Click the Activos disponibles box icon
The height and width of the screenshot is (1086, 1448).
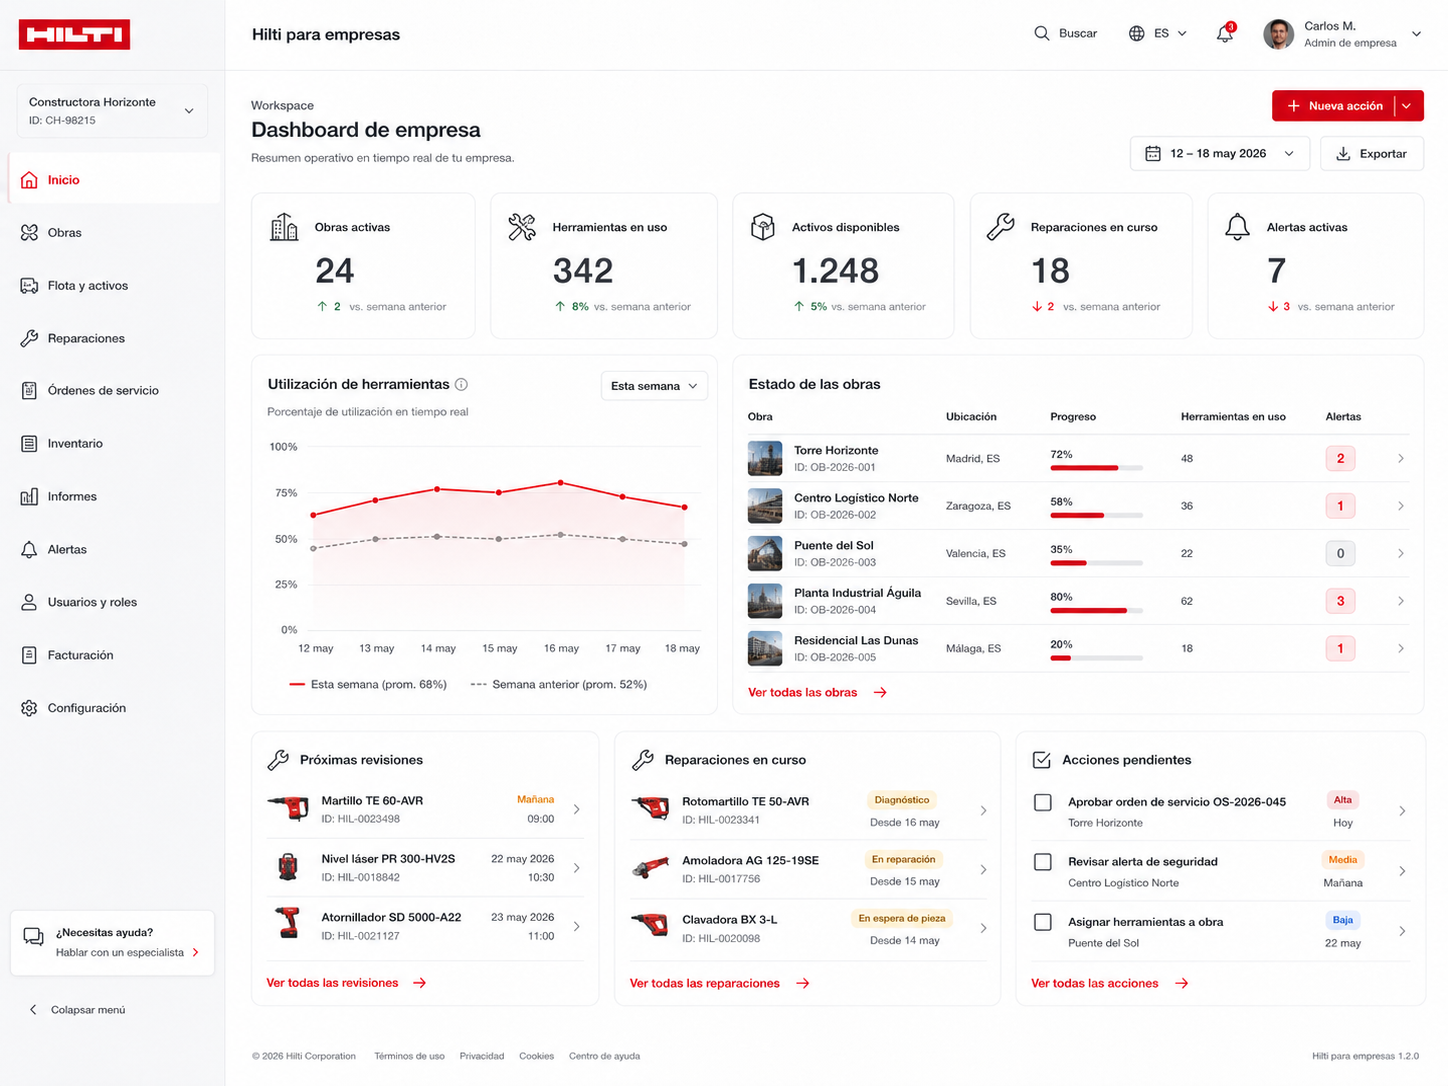point(763,227)
